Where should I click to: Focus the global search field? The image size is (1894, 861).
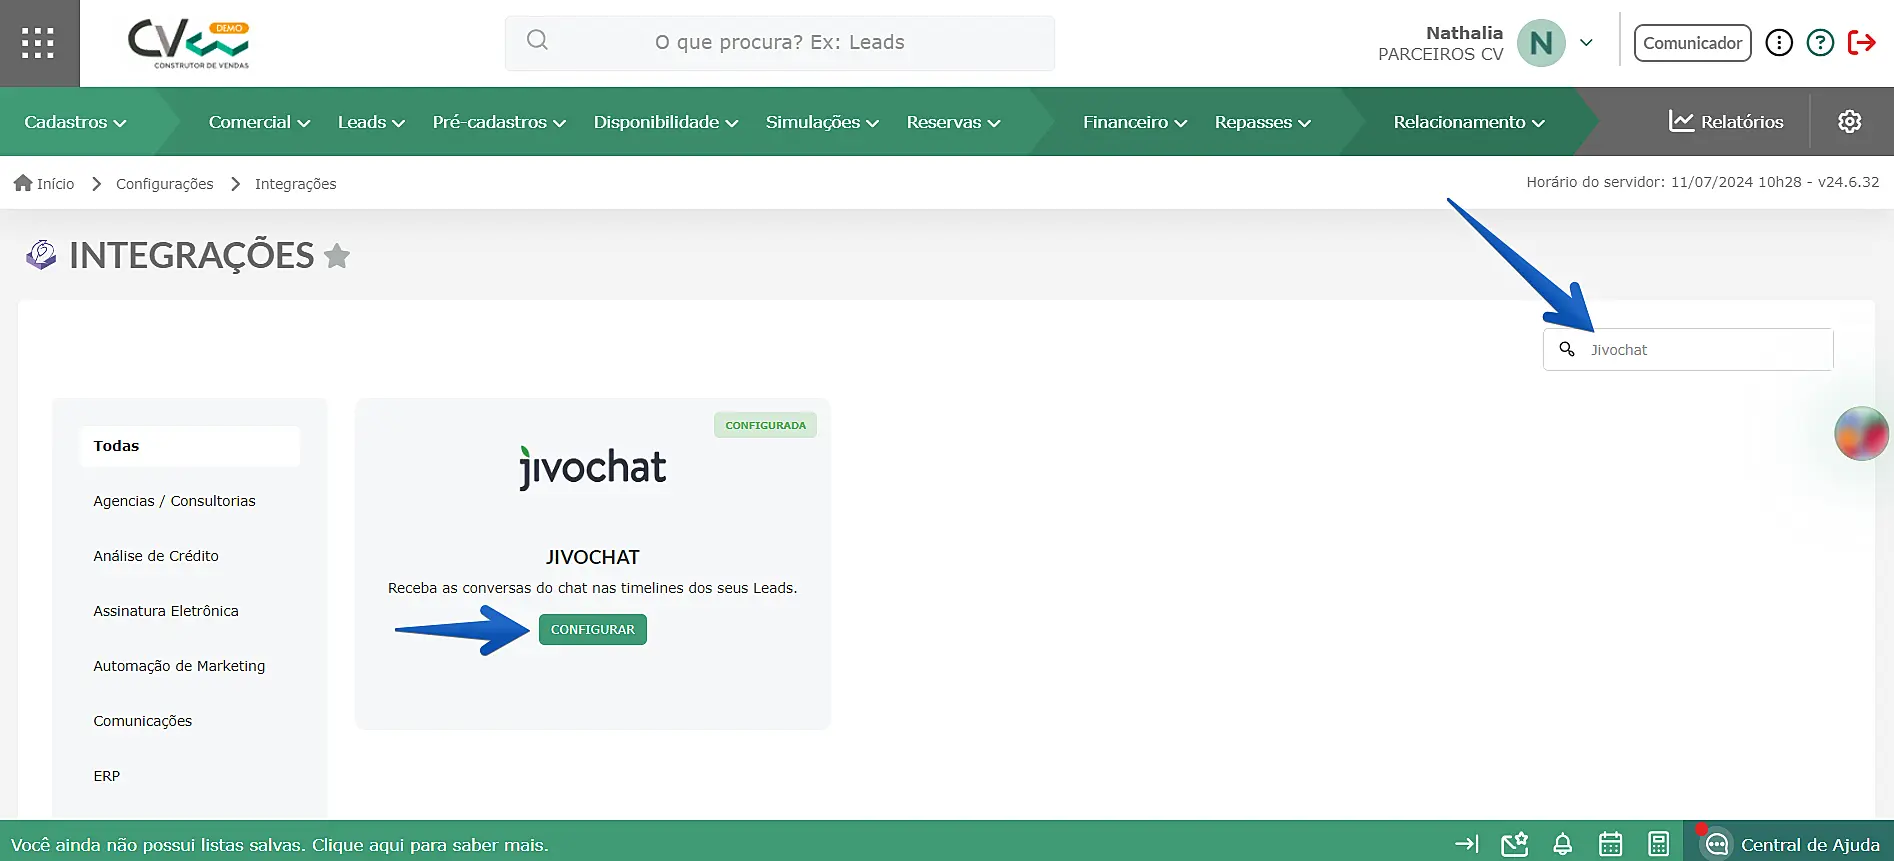780,43
